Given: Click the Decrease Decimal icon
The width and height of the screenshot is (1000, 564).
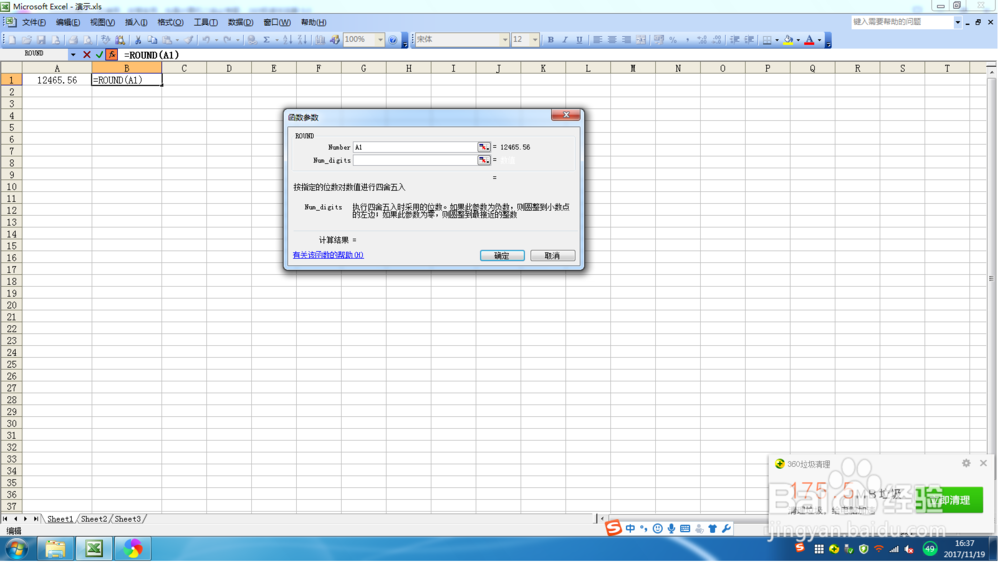Looking at the screenshot, I should click(717, 40).
